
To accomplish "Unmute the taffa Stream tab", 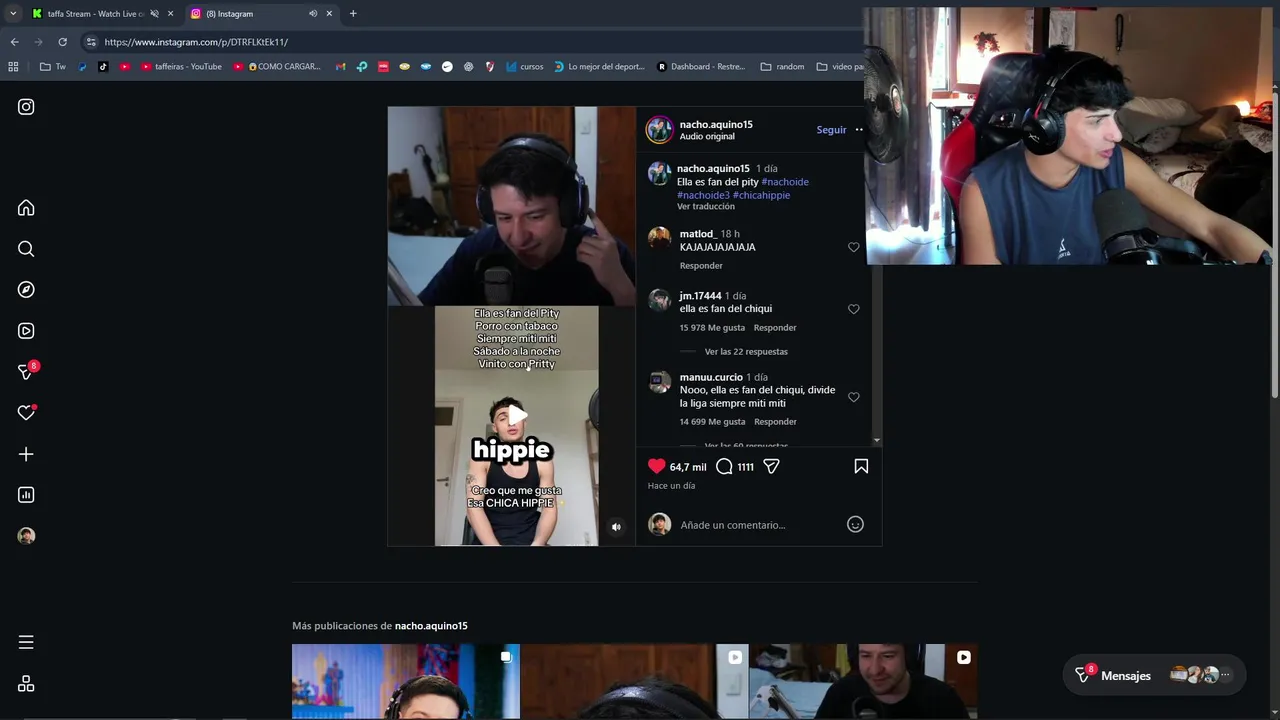I will (154, 14).
